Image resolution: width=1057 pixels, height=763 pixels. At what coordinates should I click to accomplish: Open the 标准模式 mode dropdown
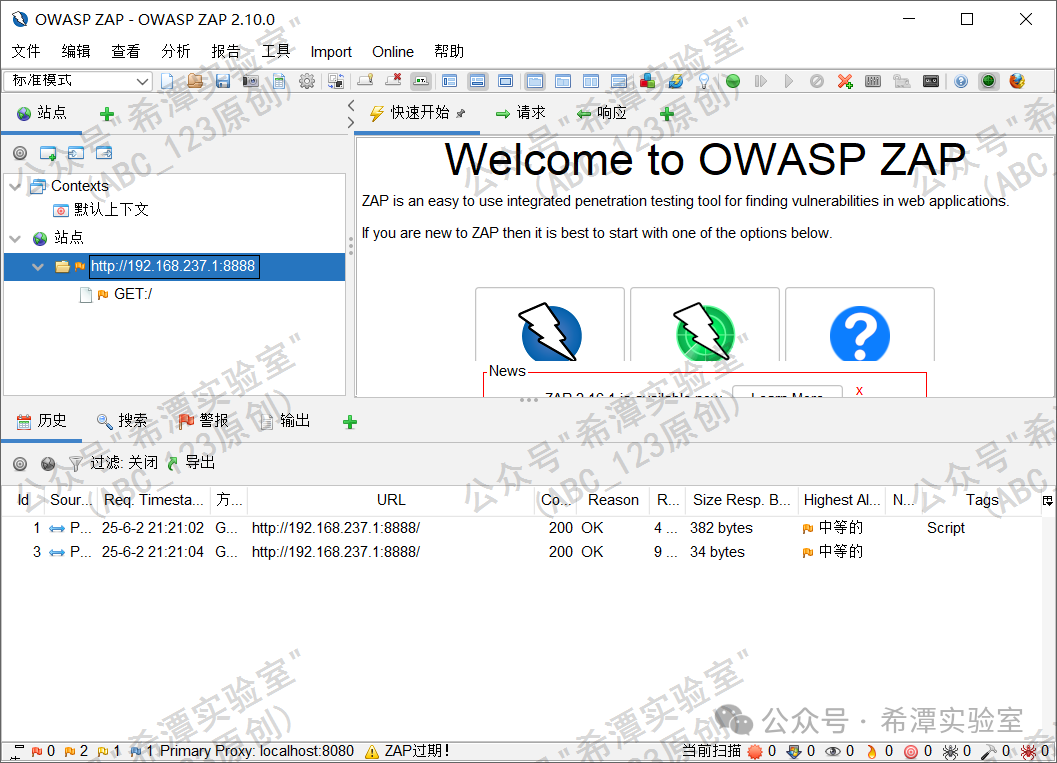click(x=78, y=81)
